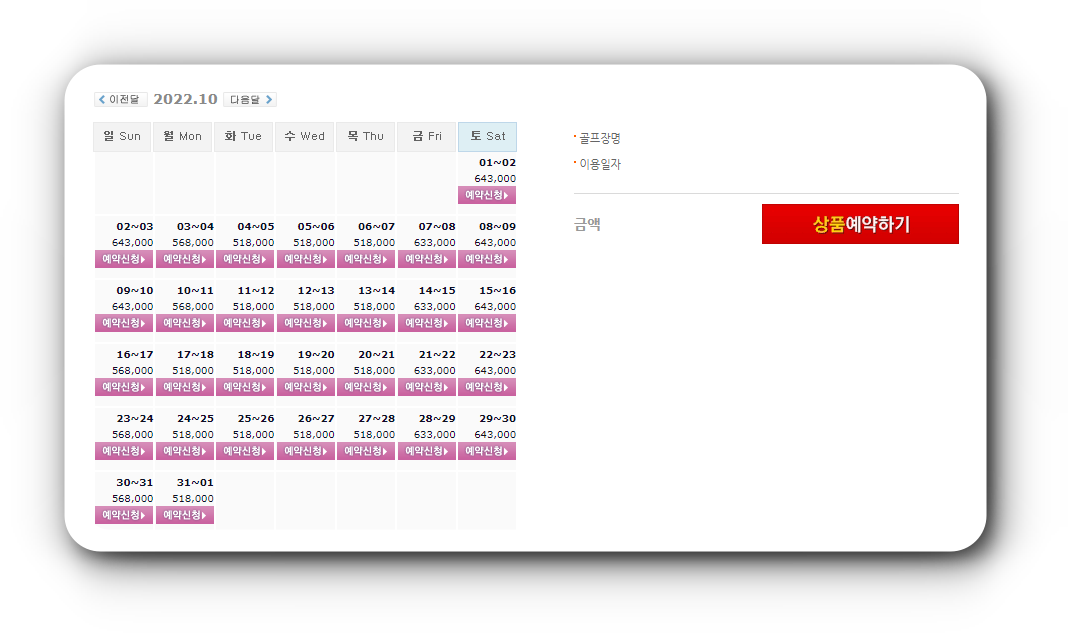Request reservation for 03~04
The image size is (1068, 633).
point(185,259)
